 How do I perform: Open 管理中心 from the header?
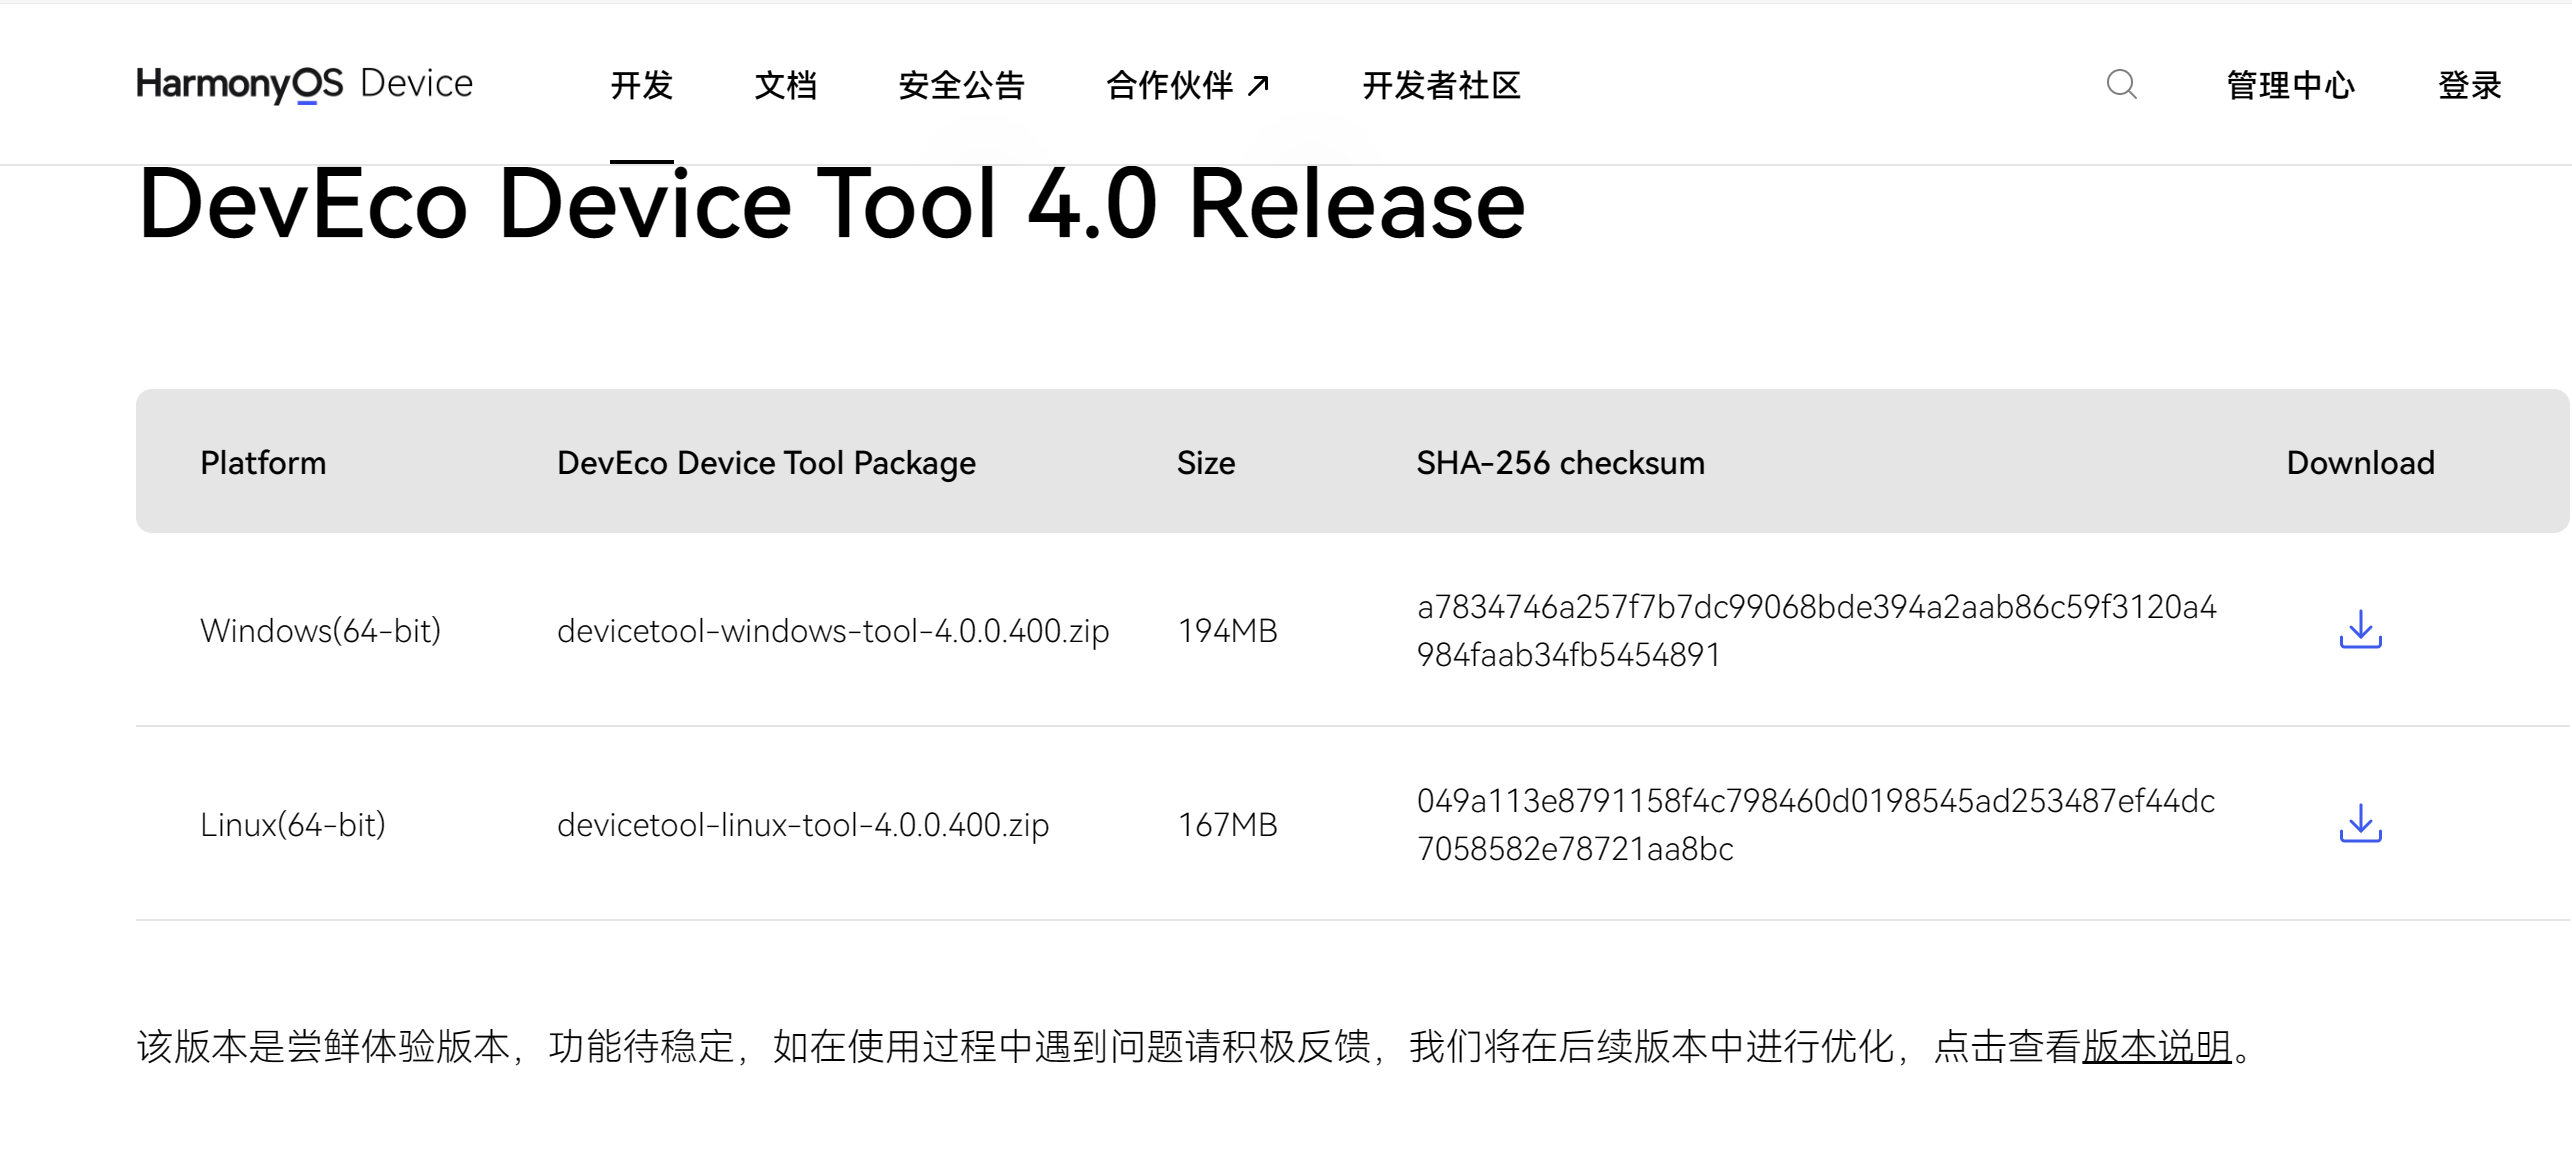(2290, 85)
